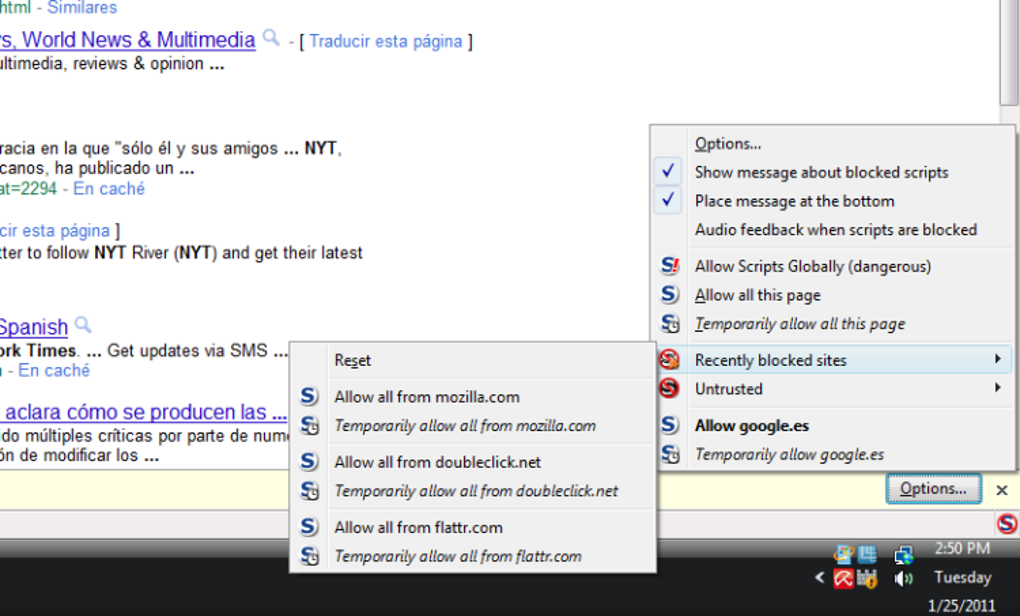The height and width of the screenshot is (616, 1020).
Task: Click the 2:50 PM taskbar clock
Action: (962, 548)
